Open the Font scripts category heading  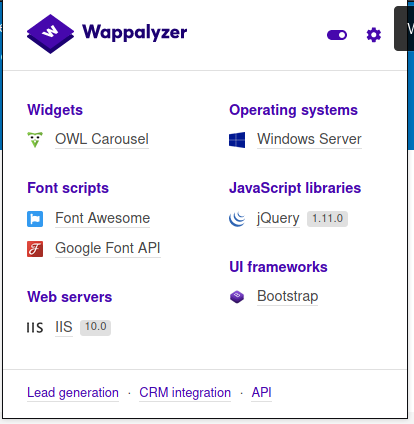coord(68,188)
